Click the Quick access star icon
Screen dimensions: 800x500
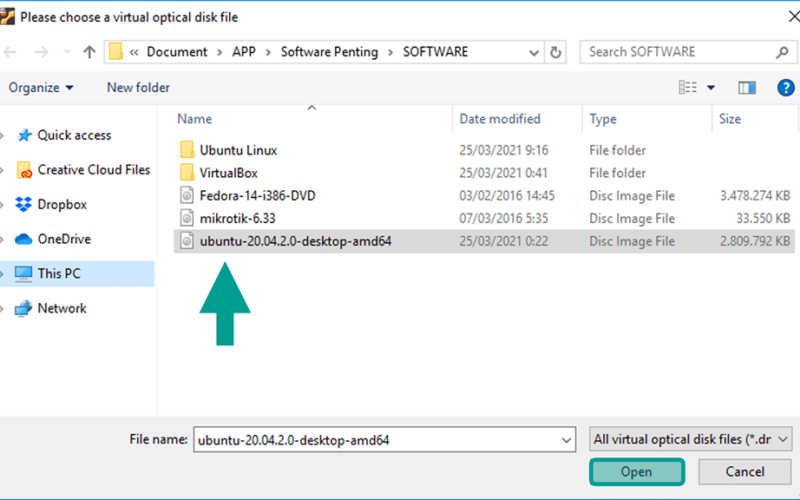point(24,135)
